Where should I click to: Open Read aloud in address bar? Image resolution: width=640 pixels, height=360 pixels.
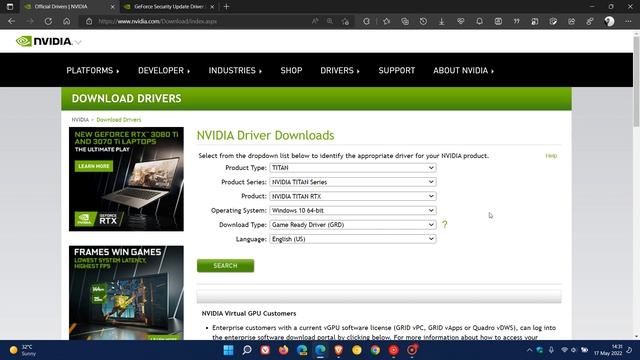pyautogui.click(x=315, y=21)
